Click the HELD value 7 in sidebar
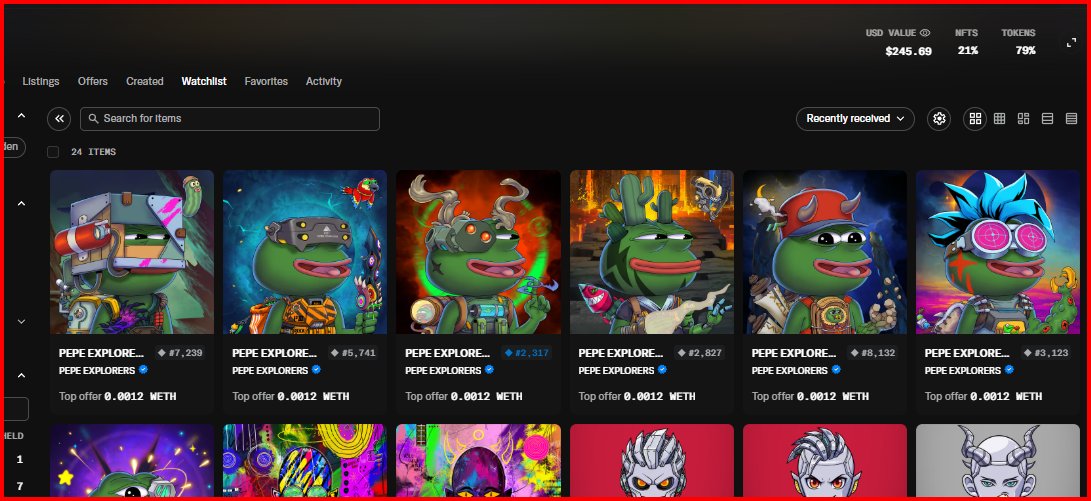 tap(19, 486)
